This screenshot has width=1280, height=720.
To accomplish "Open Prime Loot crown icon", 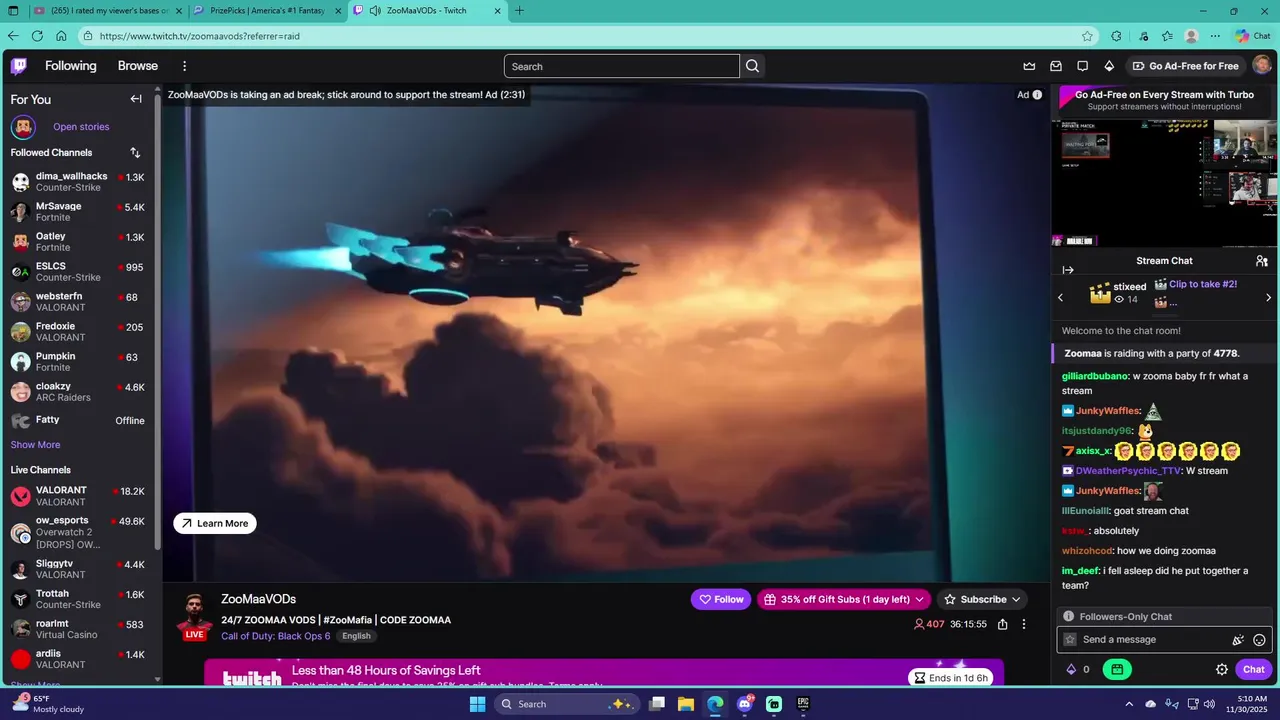I will (x=1029, y=66).
